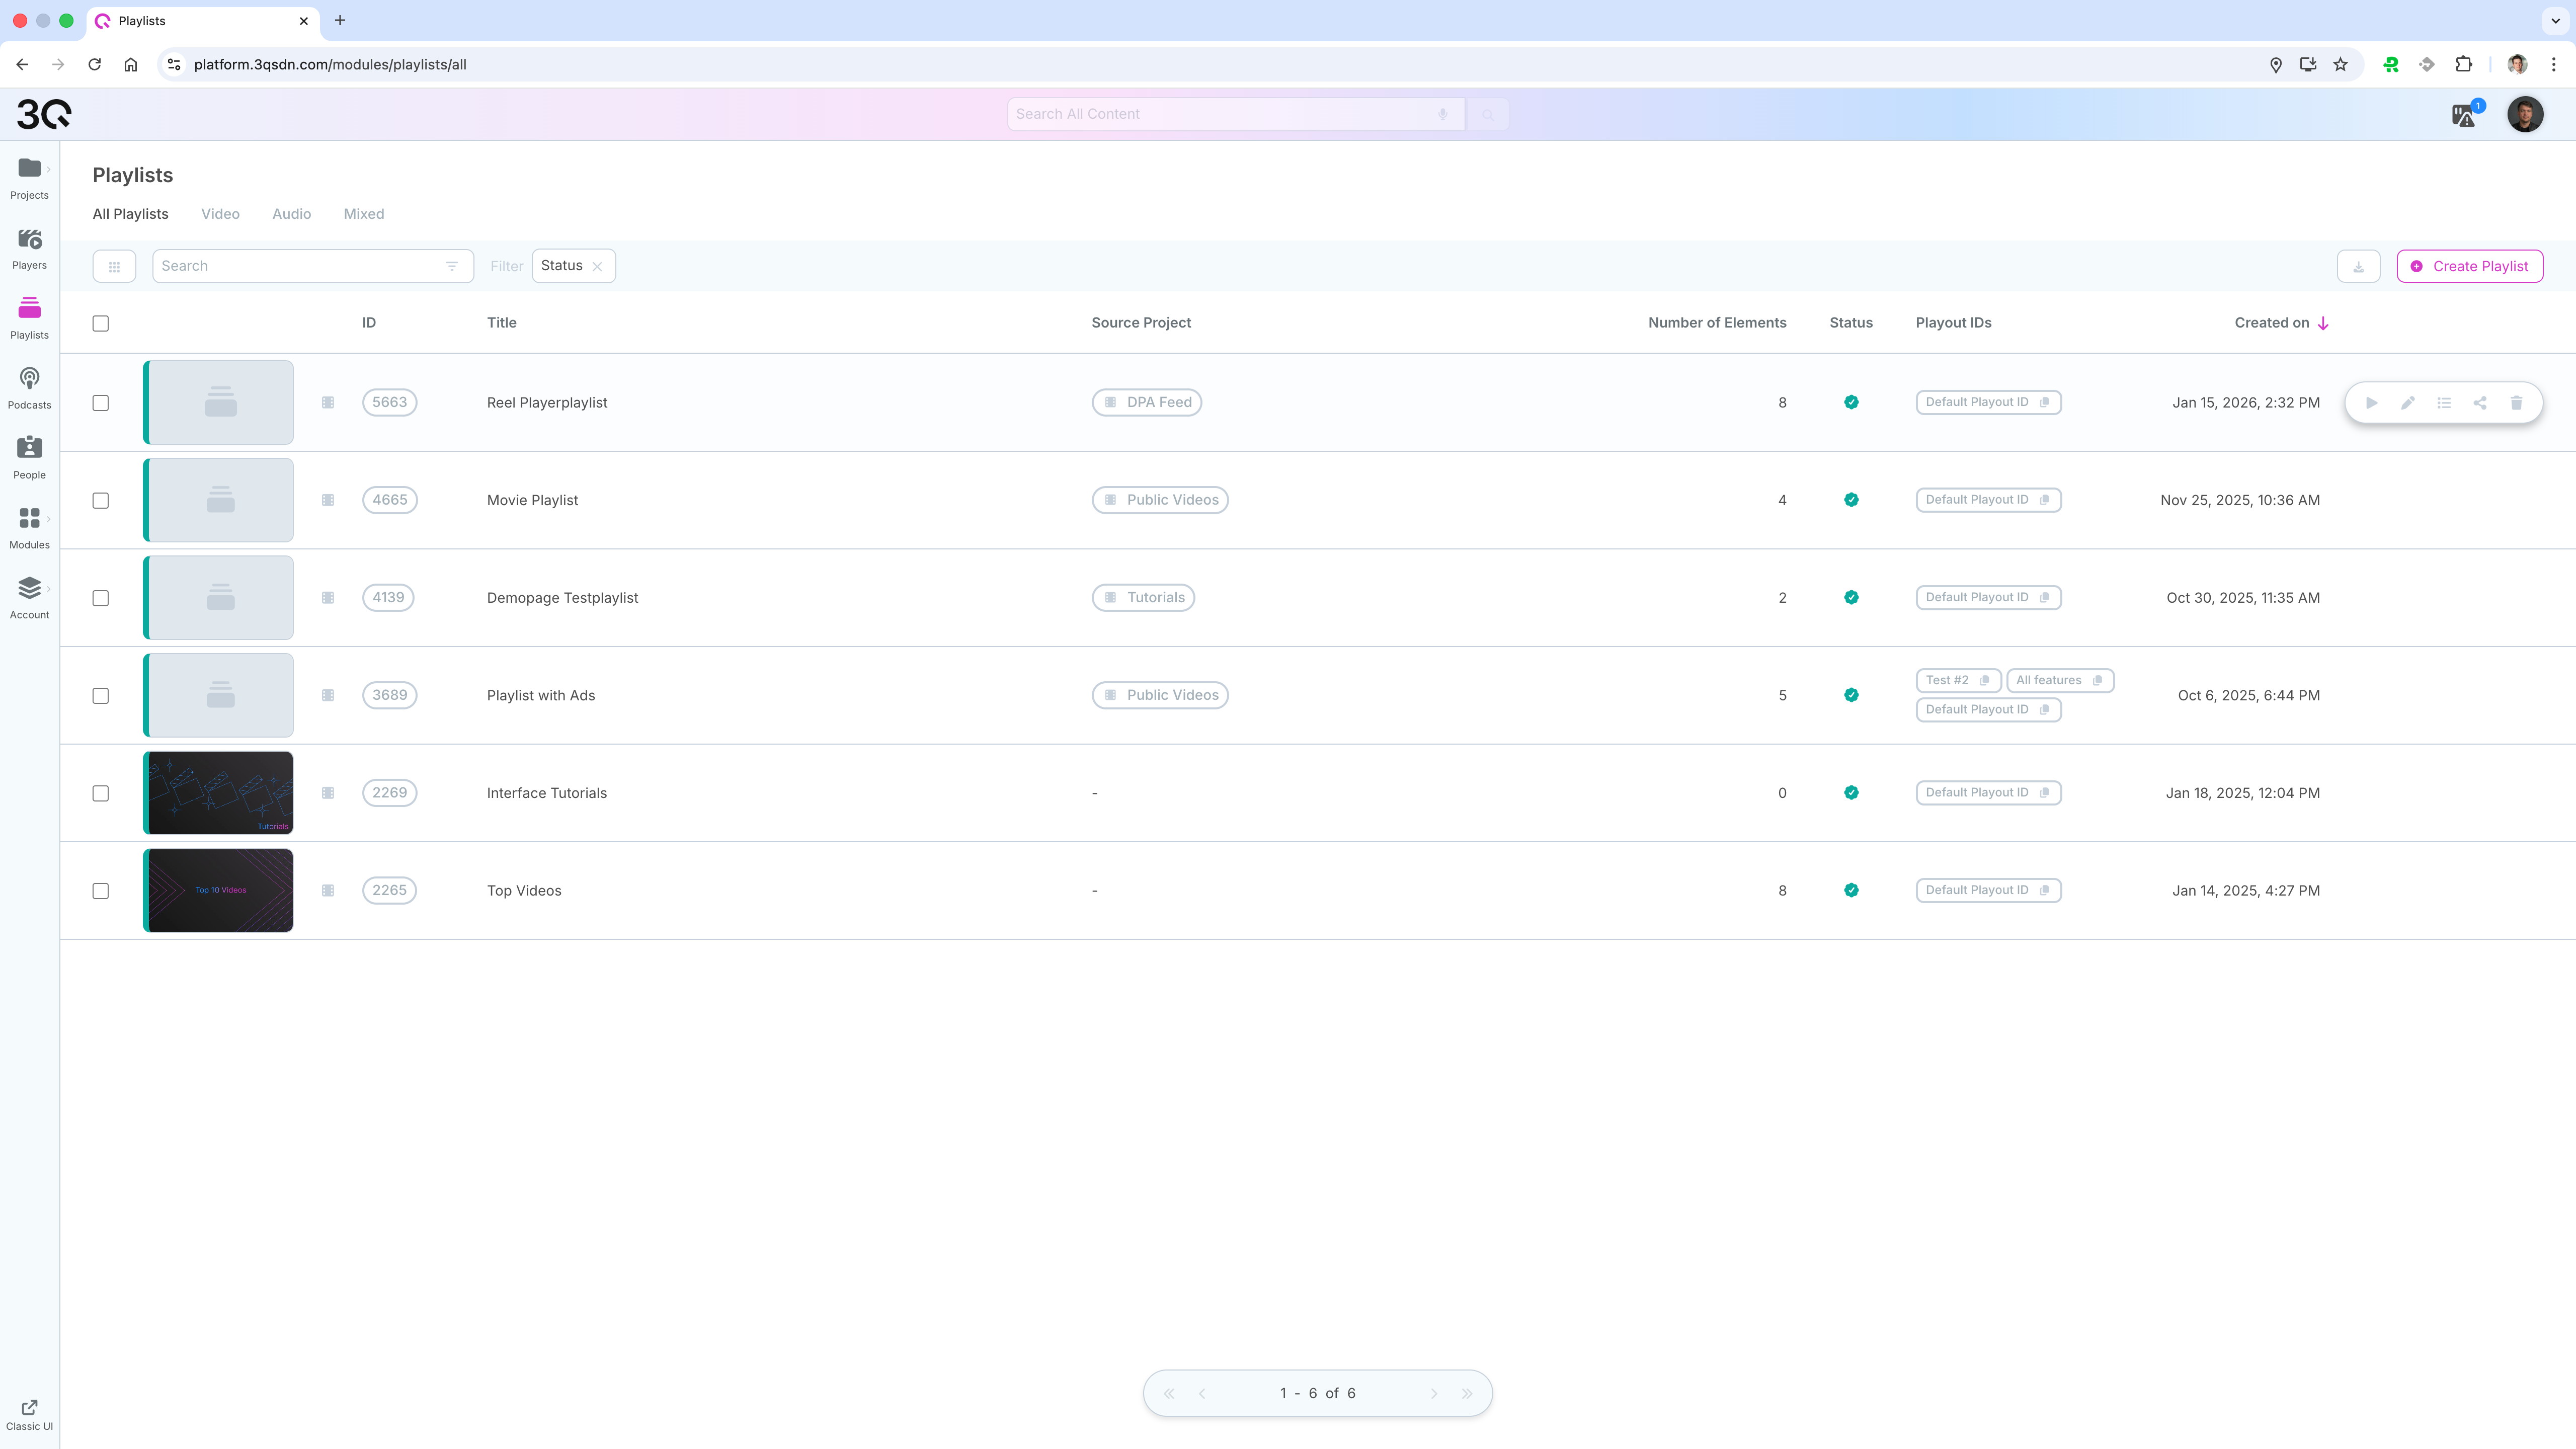This screenshot has height=1449, width=2576.
Task: Play the Reel Playerplaylist
Action: click(2371, 403)
